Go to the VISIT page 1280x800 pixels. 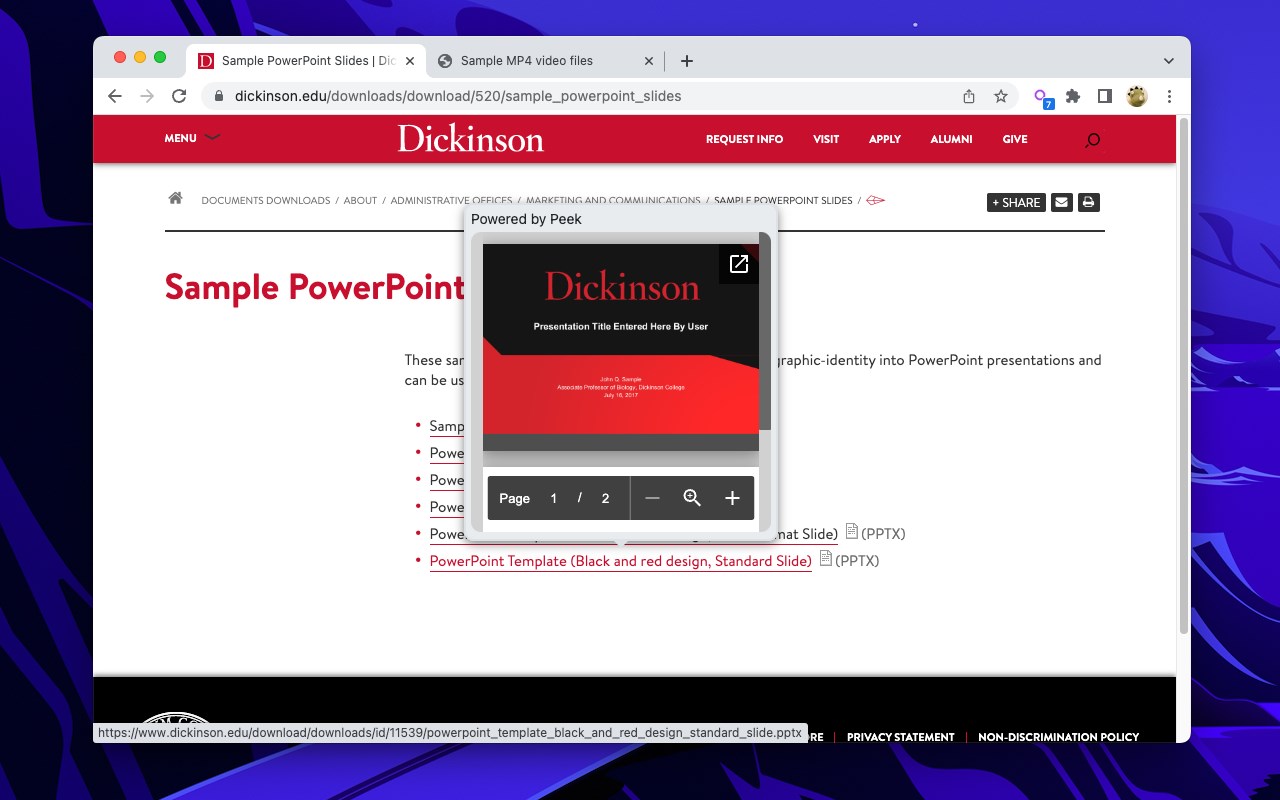tap(826, 139)
